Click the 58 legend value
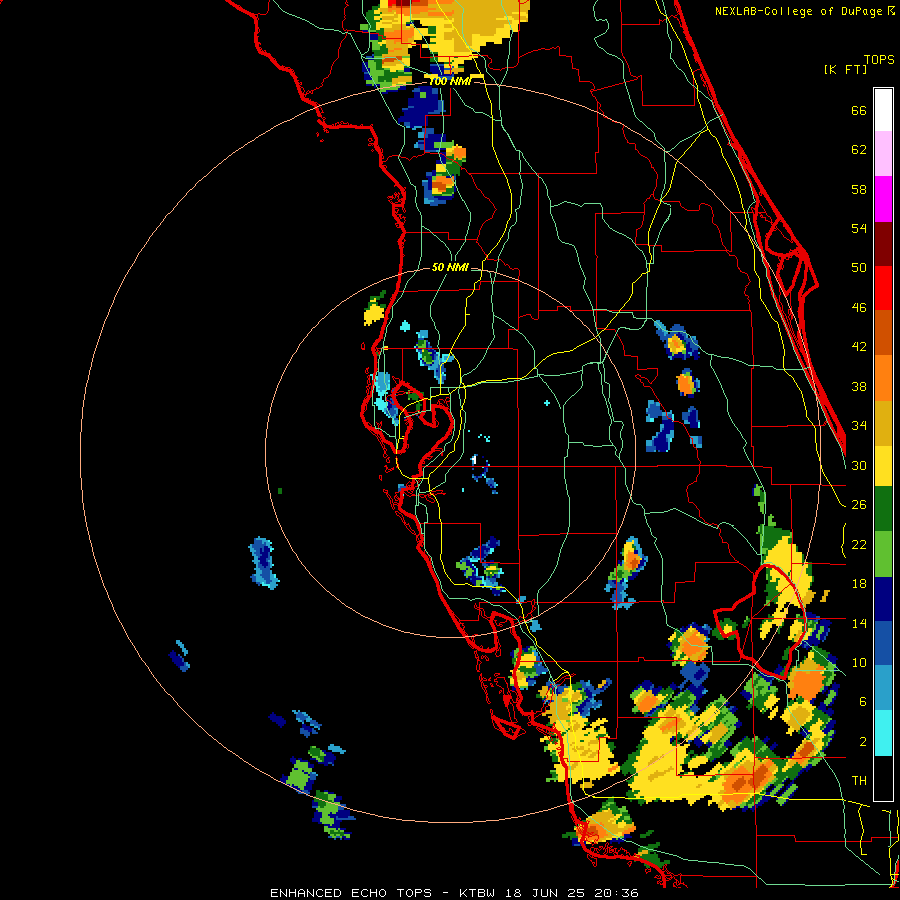Screen dimensions: 900x900 (x=859, y=189)
